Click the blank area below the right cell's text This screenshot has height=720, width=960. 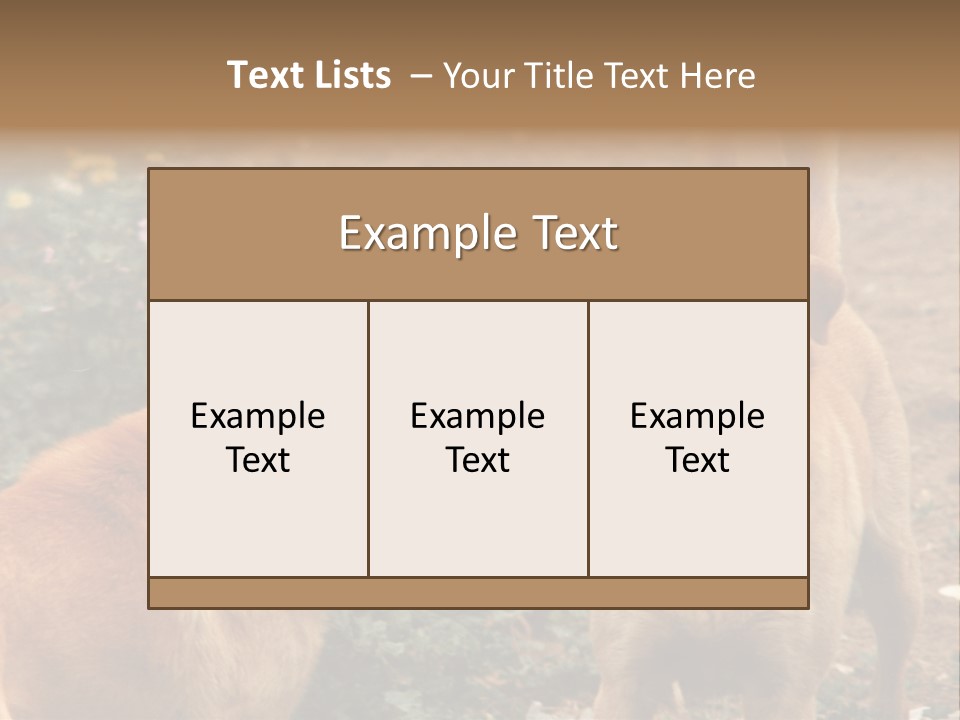coord(697,530)
